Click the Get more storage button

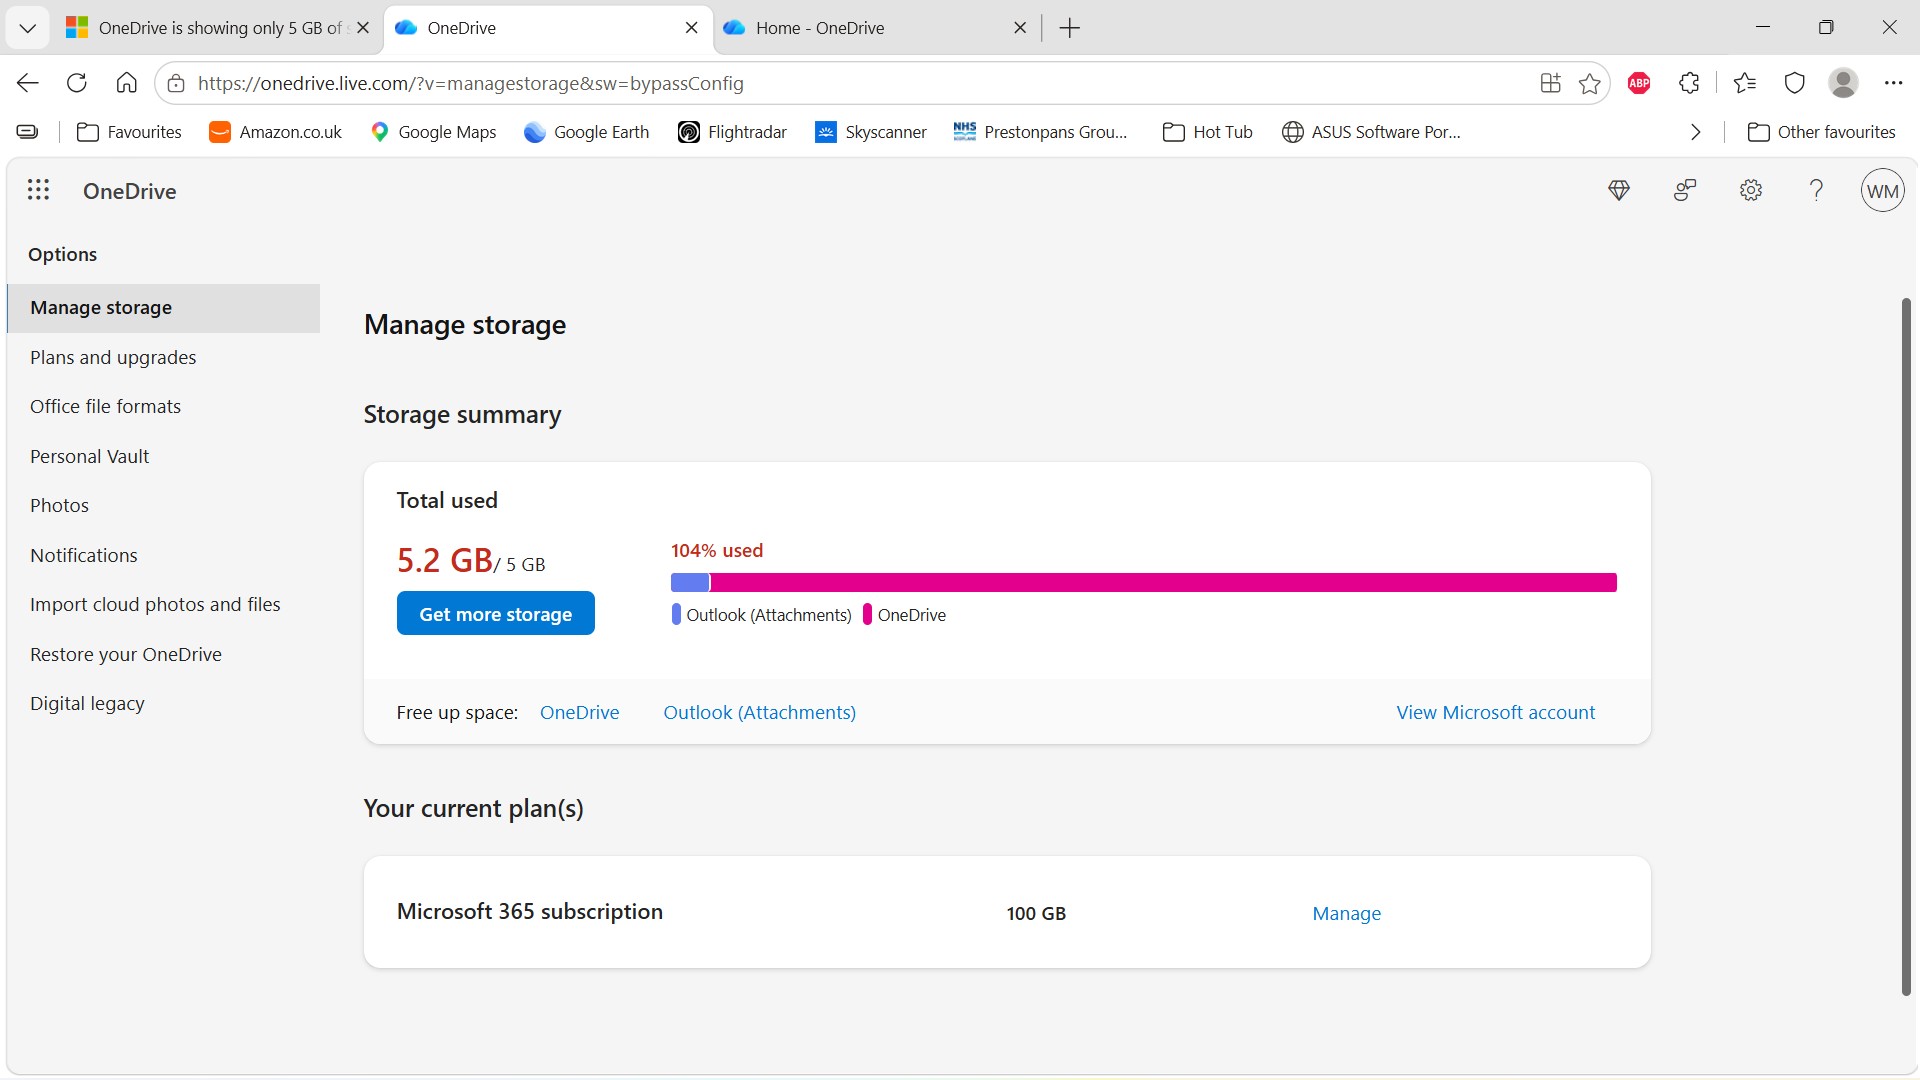pos(496,613)
